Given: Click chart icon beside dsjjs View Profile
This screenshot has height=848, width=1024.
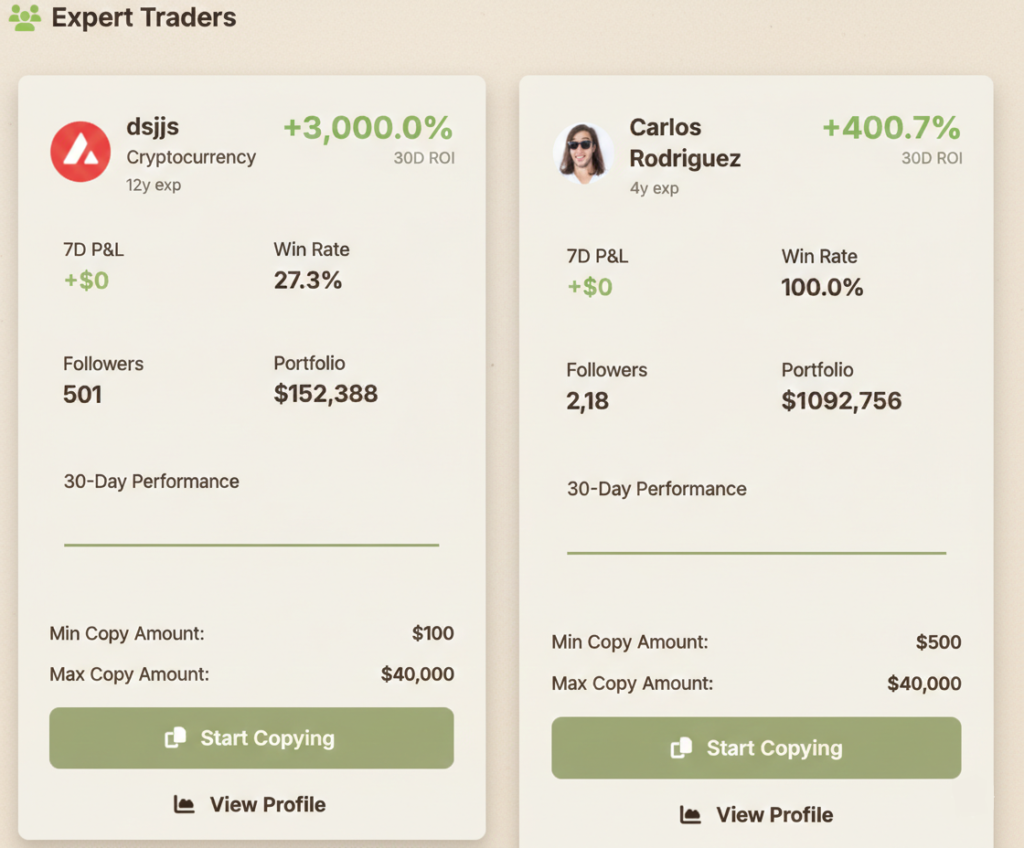Looking at the screenshot, I should pyautogui.click(x=184, y=804).
